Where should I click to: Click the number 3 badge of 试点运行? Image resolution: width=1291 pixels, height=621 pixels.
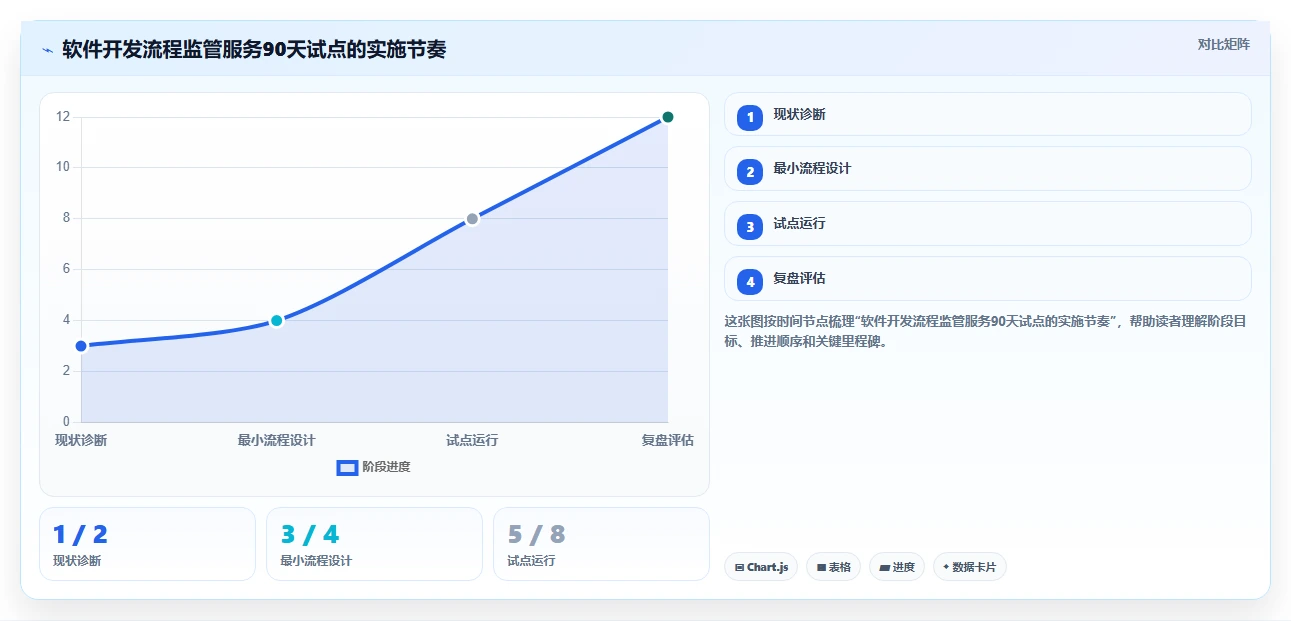pyautogui.click(x=750, y=227)
